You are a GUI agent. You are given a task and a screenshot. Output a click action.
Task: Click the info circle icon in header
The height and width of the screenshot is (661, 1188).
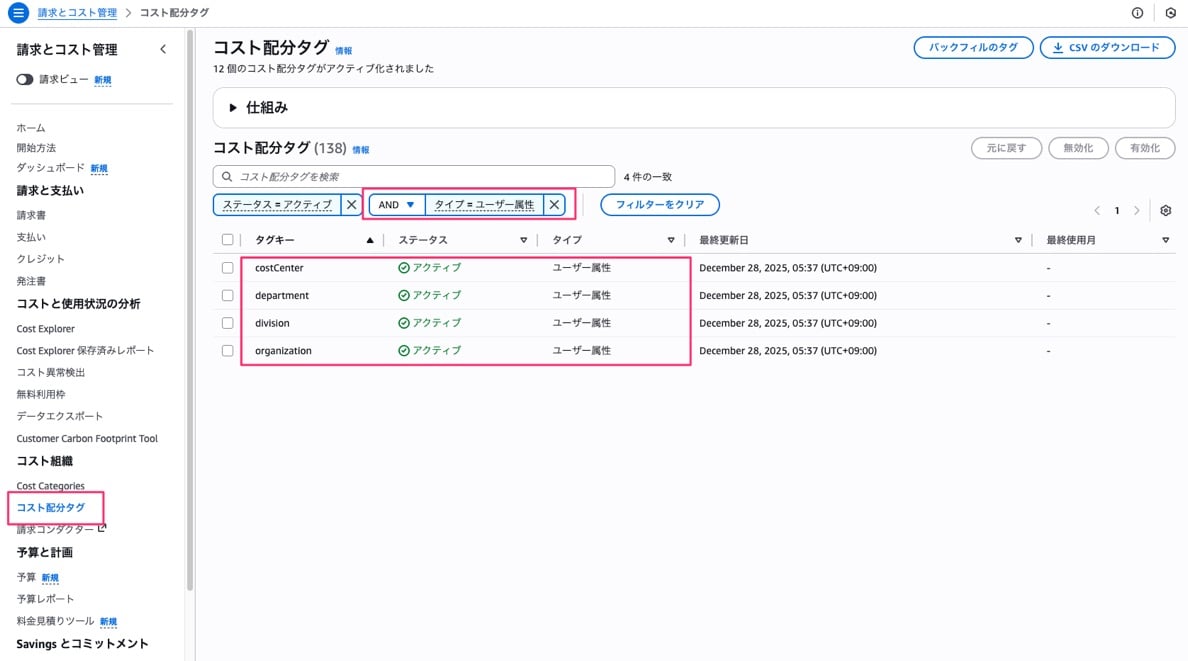1137,13
